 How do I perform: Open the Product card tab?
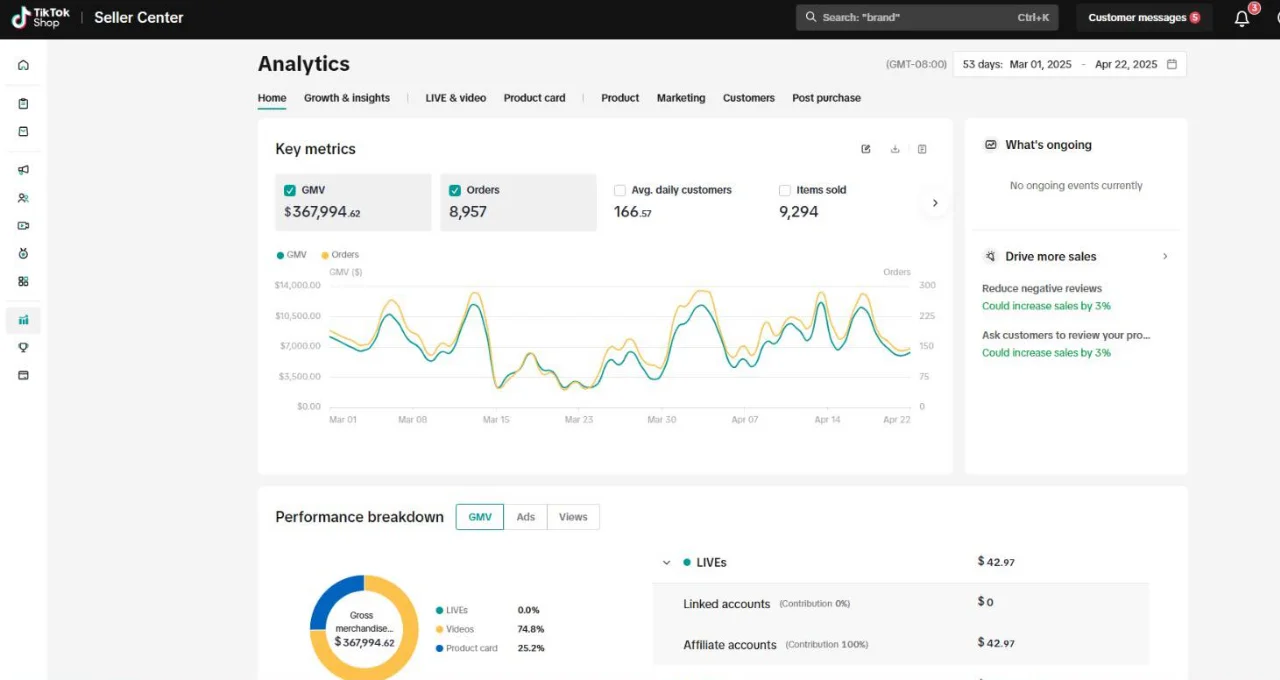tap(534, 98)
